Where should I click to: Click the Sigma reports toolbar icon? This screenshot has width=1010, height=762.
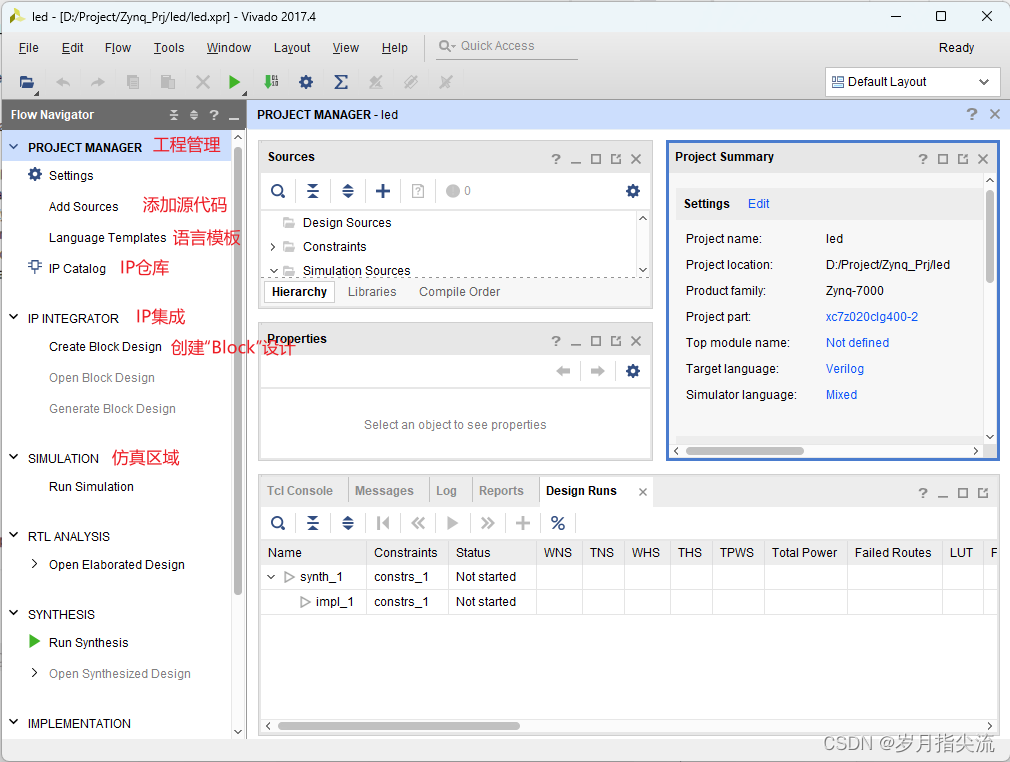(x=341, y=82)
